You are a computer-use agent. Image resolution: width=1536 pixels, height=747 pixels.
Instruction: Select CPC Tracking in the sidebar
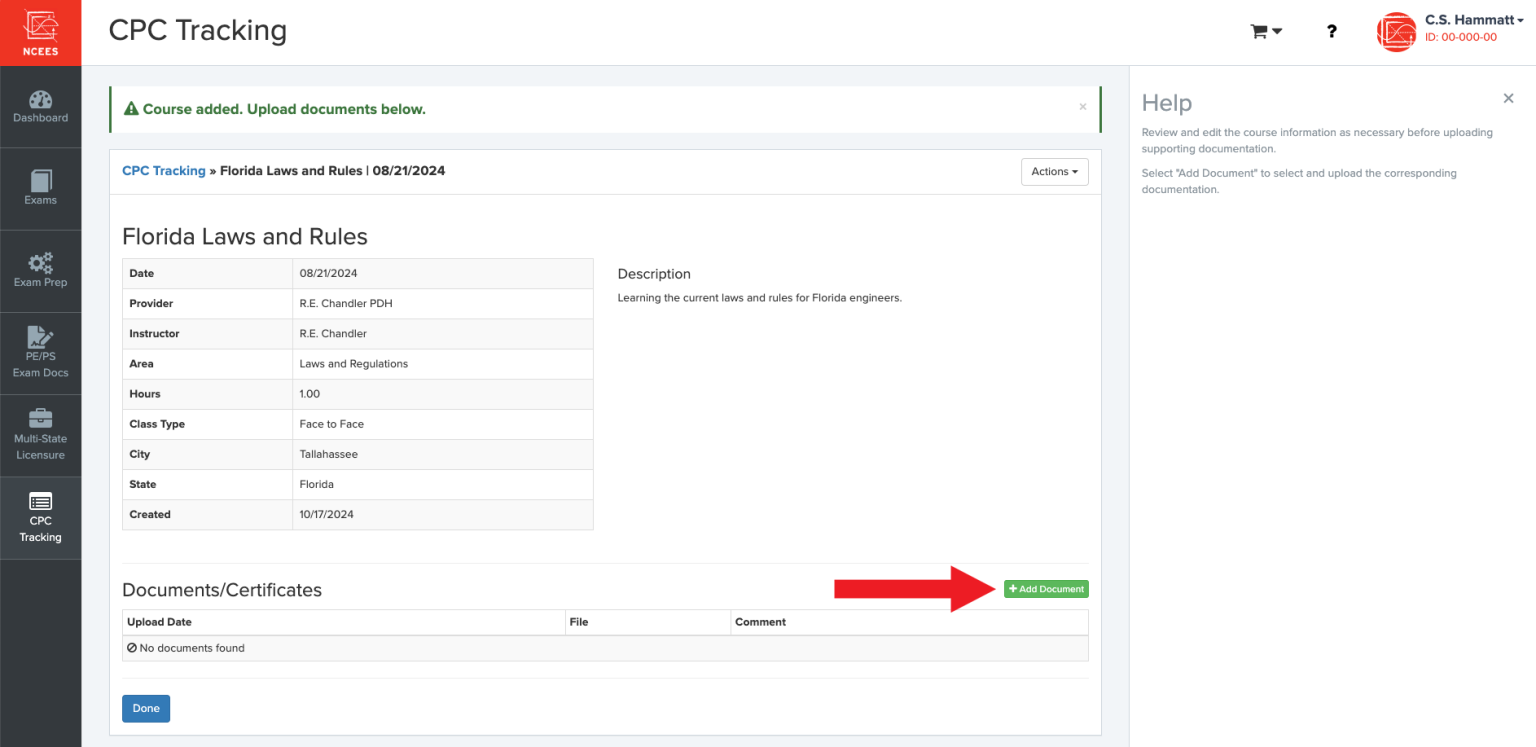pyautogui.click(x=40, y=517)
